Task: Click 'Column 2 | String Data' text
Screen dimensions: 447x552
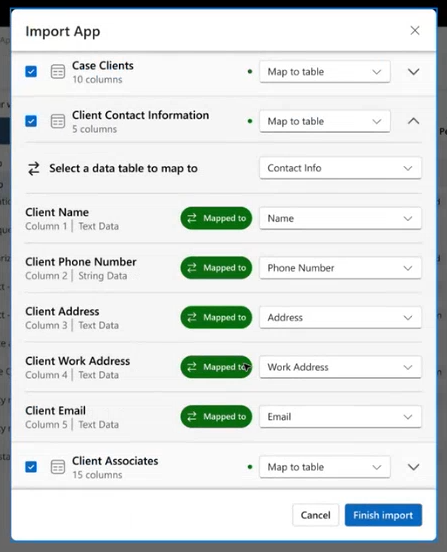Action: (x=76, y=276)
